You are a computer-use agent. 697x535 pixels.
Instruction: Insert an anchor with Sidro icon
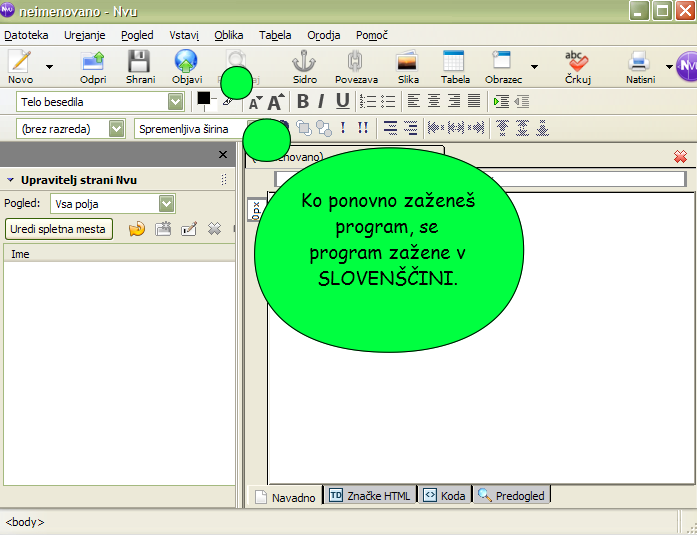(x=304, y=65)
